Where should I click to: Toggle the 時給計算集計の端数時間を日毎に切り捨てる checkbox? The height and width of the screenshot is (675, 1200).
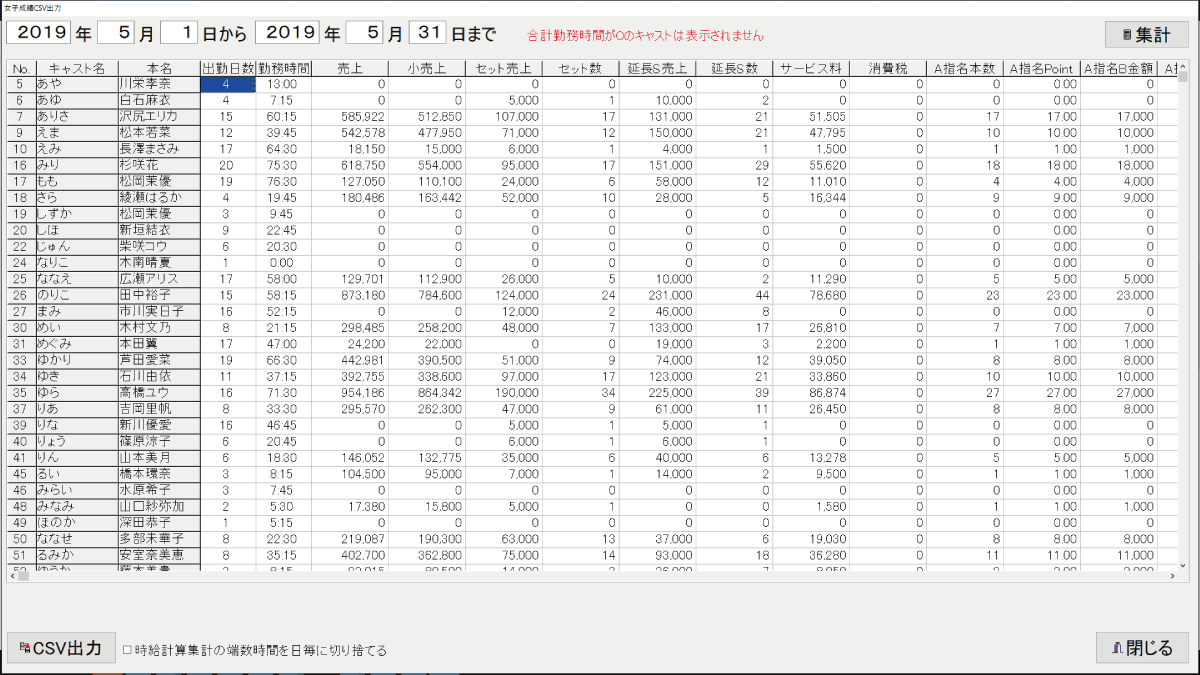(x=127, y=650)
